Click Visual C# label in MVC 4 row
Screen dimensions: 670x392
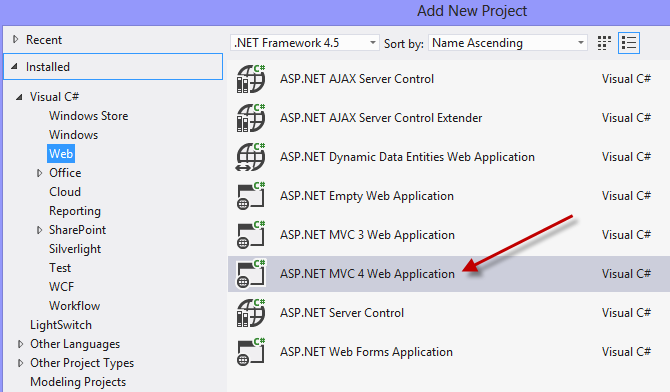pyautogui.click(x=626, y=274)
